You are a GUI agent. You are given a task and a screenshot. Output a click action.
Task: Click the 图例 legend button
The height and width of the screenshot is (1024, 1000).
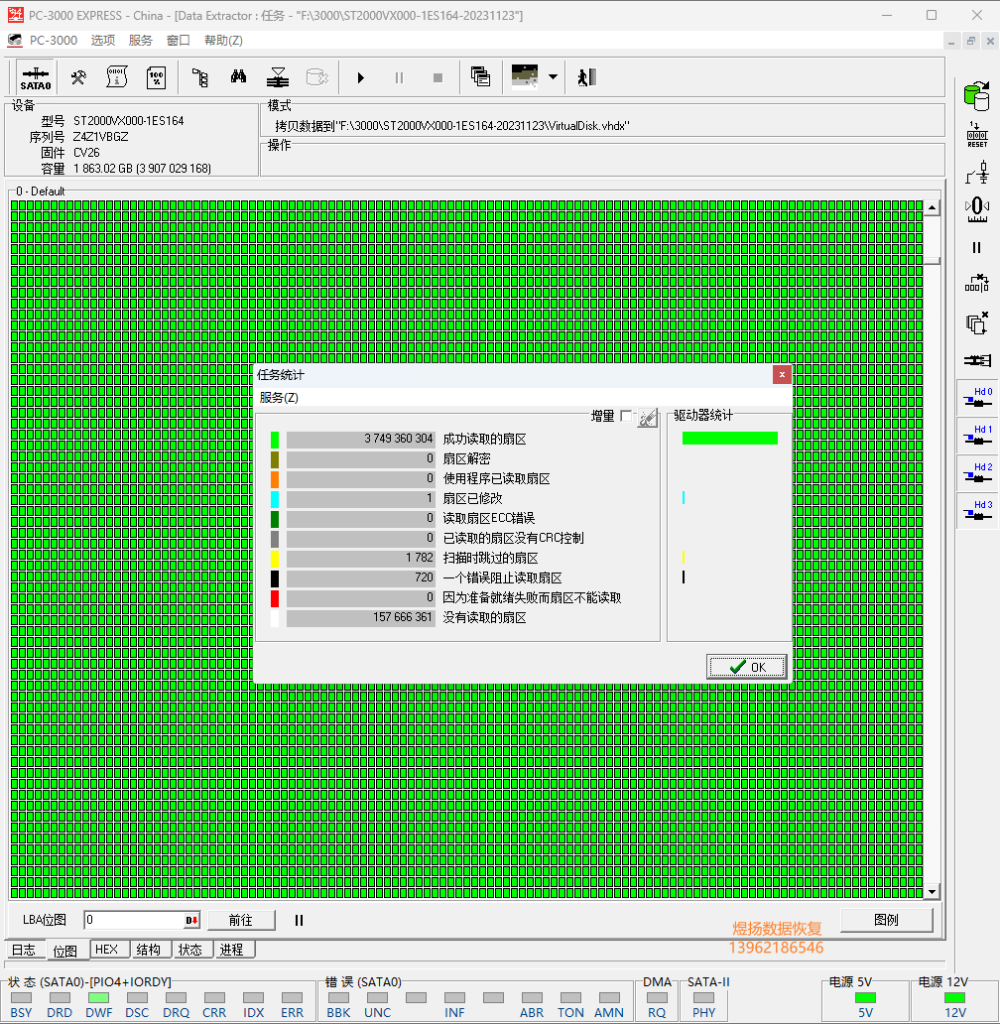coord(886,920)
